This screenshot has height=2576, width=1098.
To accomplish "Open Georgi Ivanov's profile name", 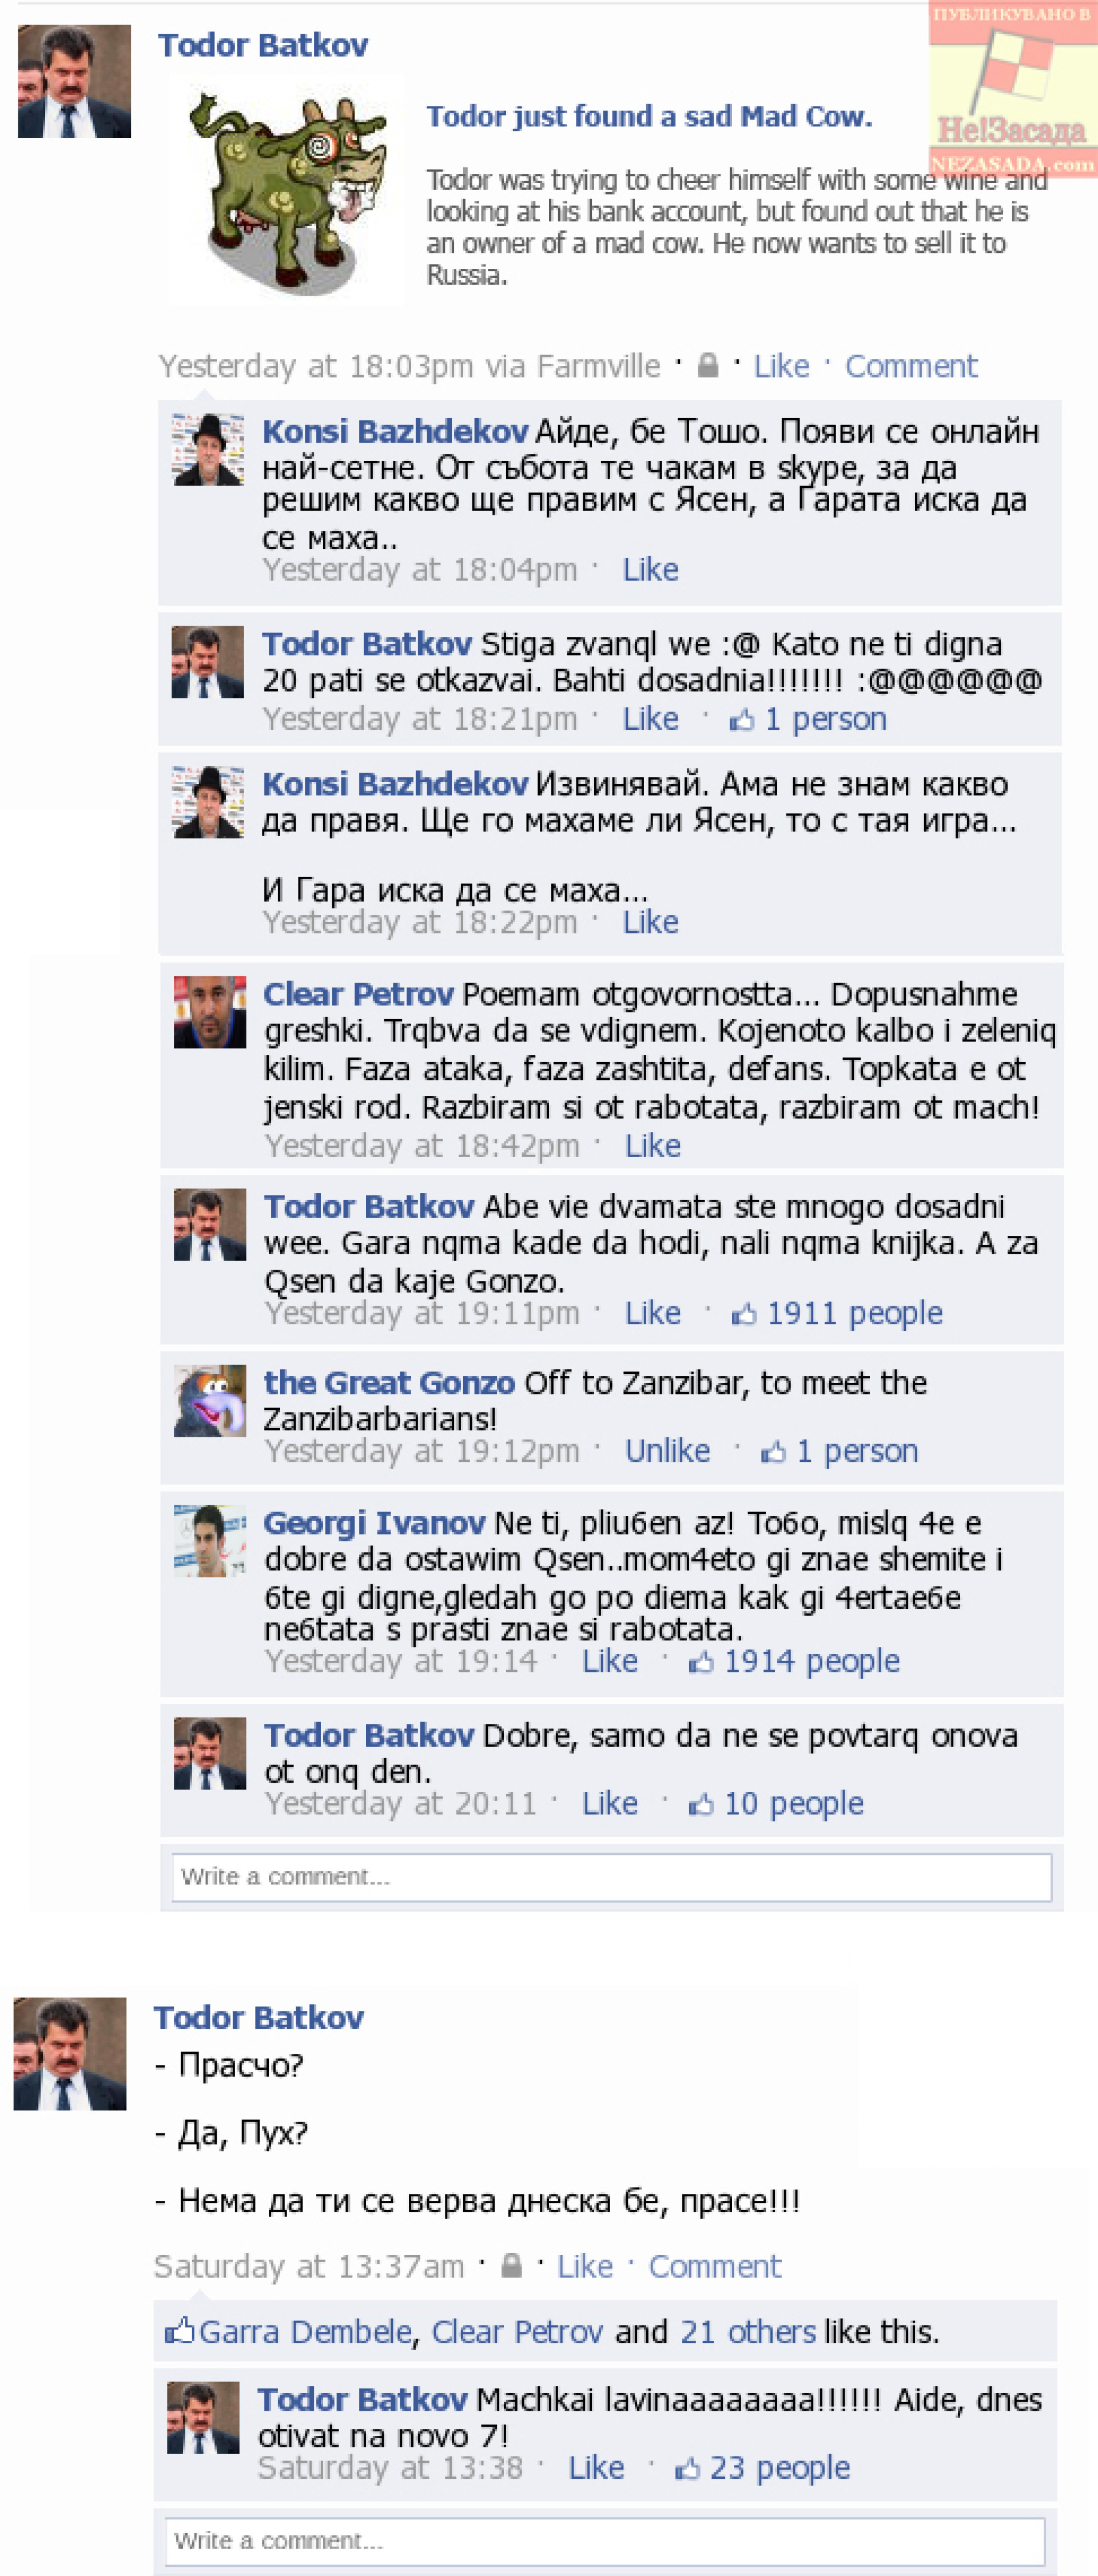I will [374, 1523].
